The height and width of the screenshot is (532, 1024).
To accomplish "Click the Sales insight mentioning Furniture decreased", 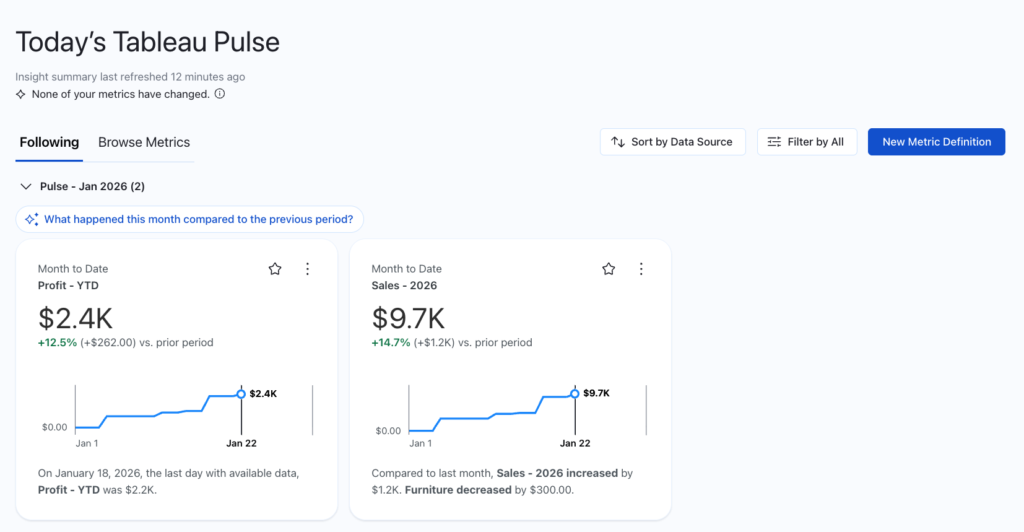I will click(x=502, y=481).
